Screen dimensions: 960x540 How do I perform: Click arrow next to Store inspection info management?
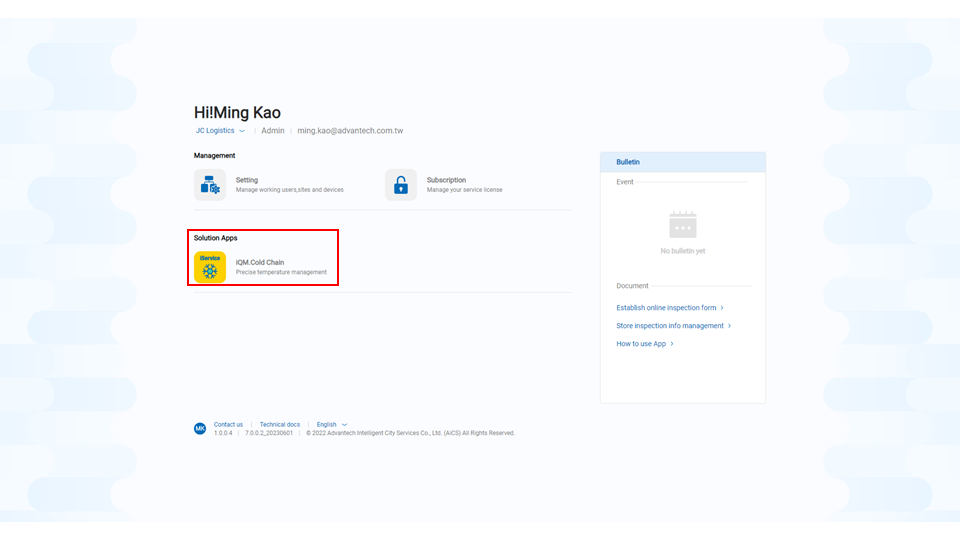(x=730, y=326)
